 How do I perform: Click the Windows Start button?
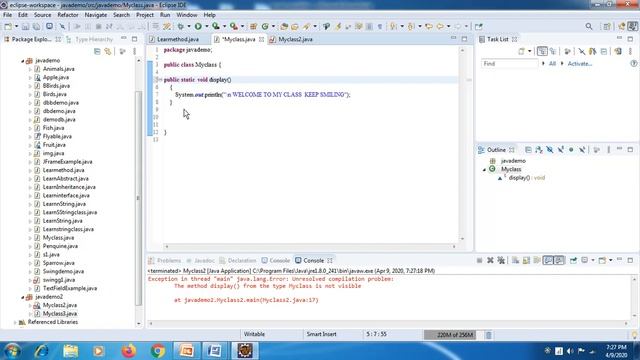(x=11, y=351)
